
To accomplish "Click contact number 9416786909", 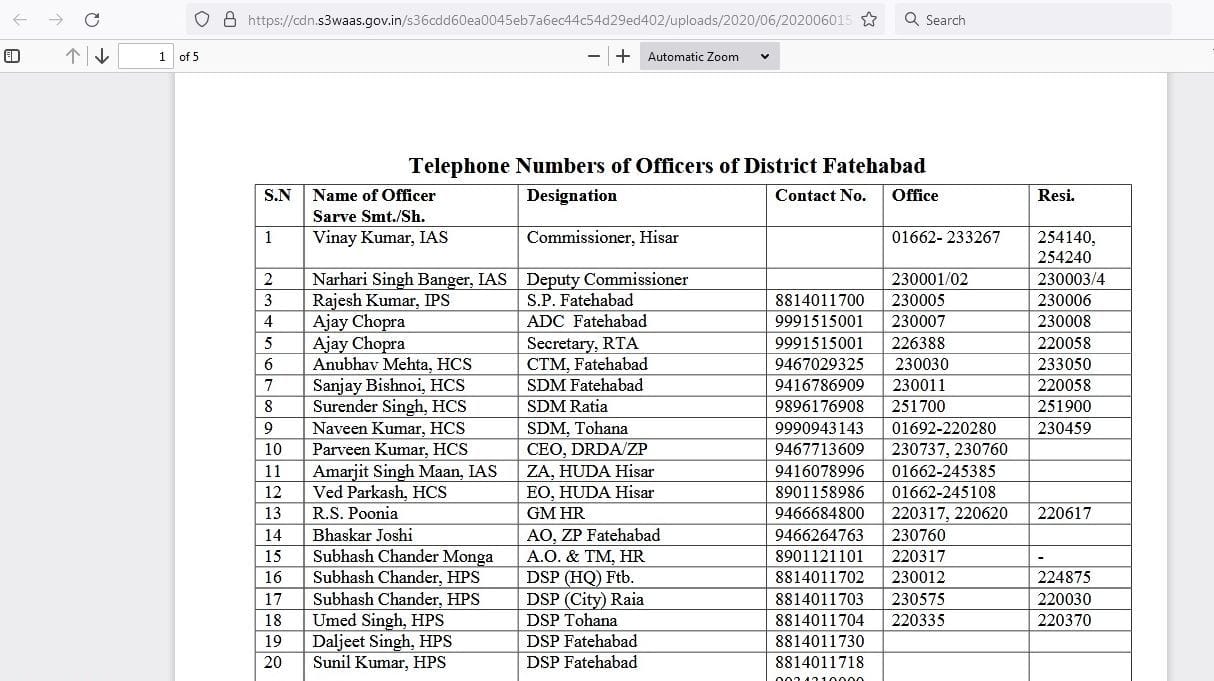I will point(820,385).
